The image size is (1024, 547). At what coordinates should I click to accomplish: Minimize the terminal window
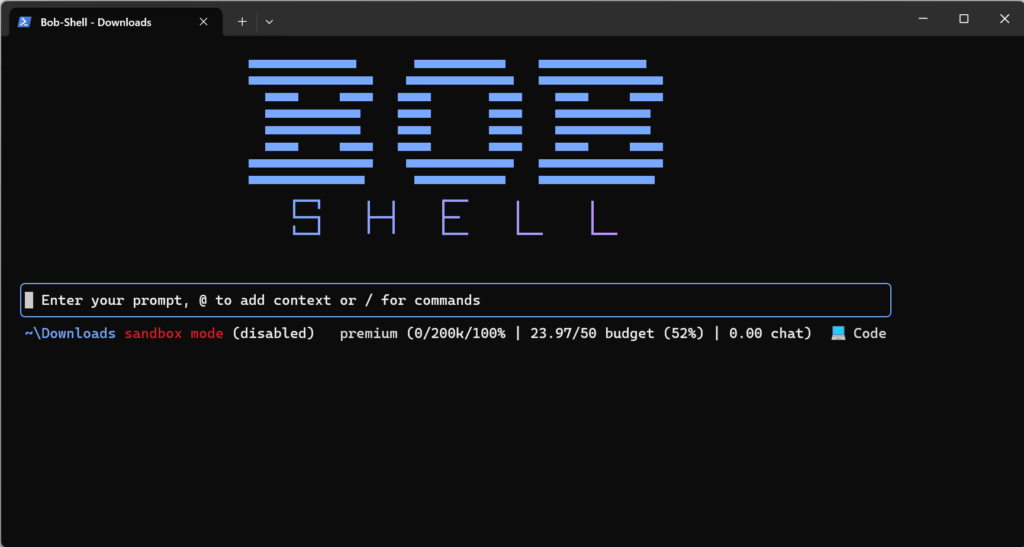[x=918, y=19]
